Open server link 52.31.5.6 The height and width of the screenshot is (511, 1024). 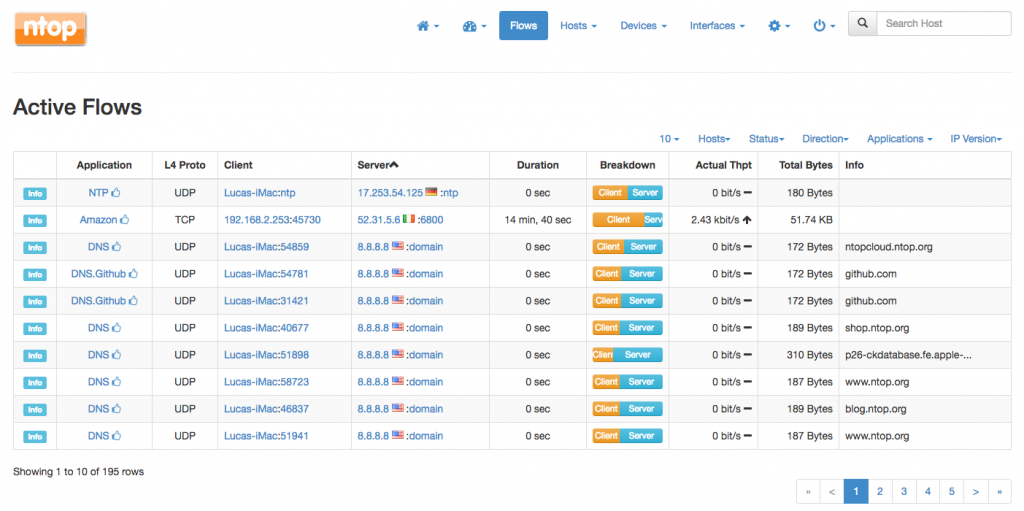tap(379, 220)
